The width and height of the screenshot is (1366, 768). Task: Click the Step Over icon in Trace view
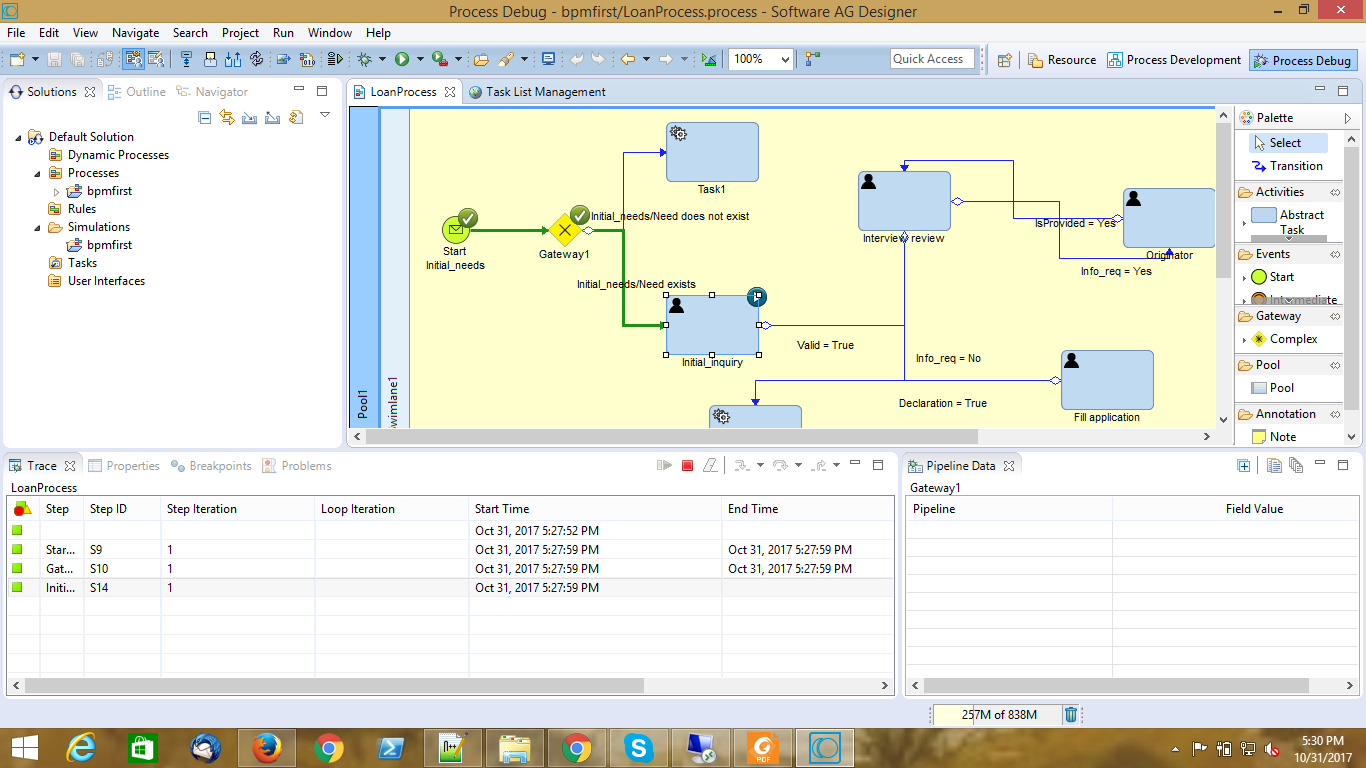coord(780,466)
